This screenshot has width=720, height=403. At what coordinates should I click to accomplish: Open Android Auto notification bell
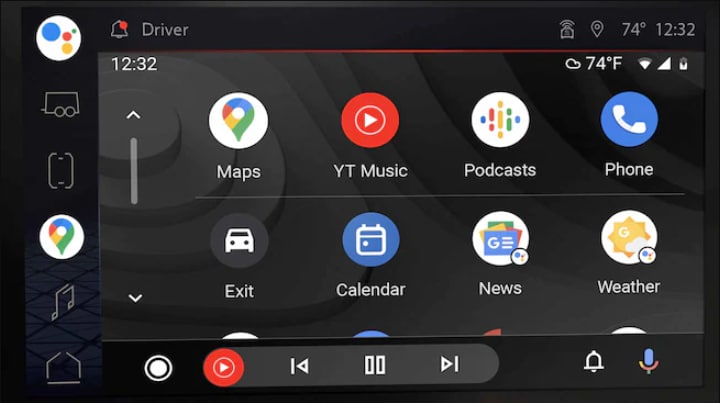[x=594, y=362]
